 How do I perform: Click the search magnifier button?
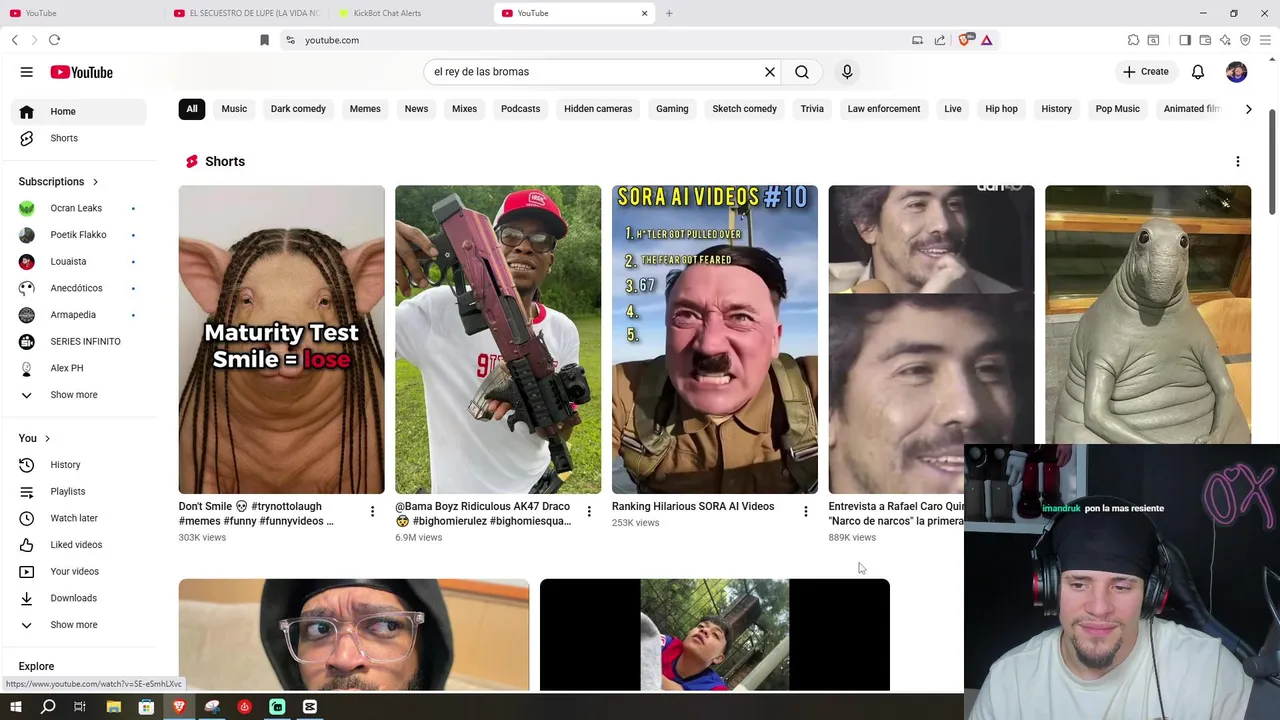pos(802,72)
